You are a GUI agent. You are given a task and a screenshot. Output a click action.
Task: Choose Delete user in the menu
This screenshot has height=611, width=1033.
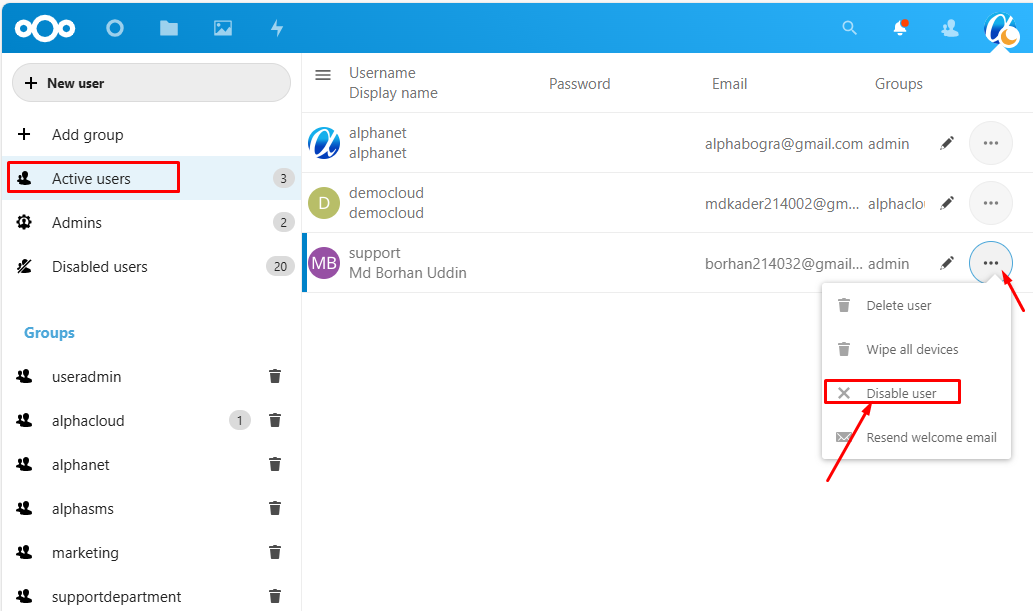[x=898, y=306]
